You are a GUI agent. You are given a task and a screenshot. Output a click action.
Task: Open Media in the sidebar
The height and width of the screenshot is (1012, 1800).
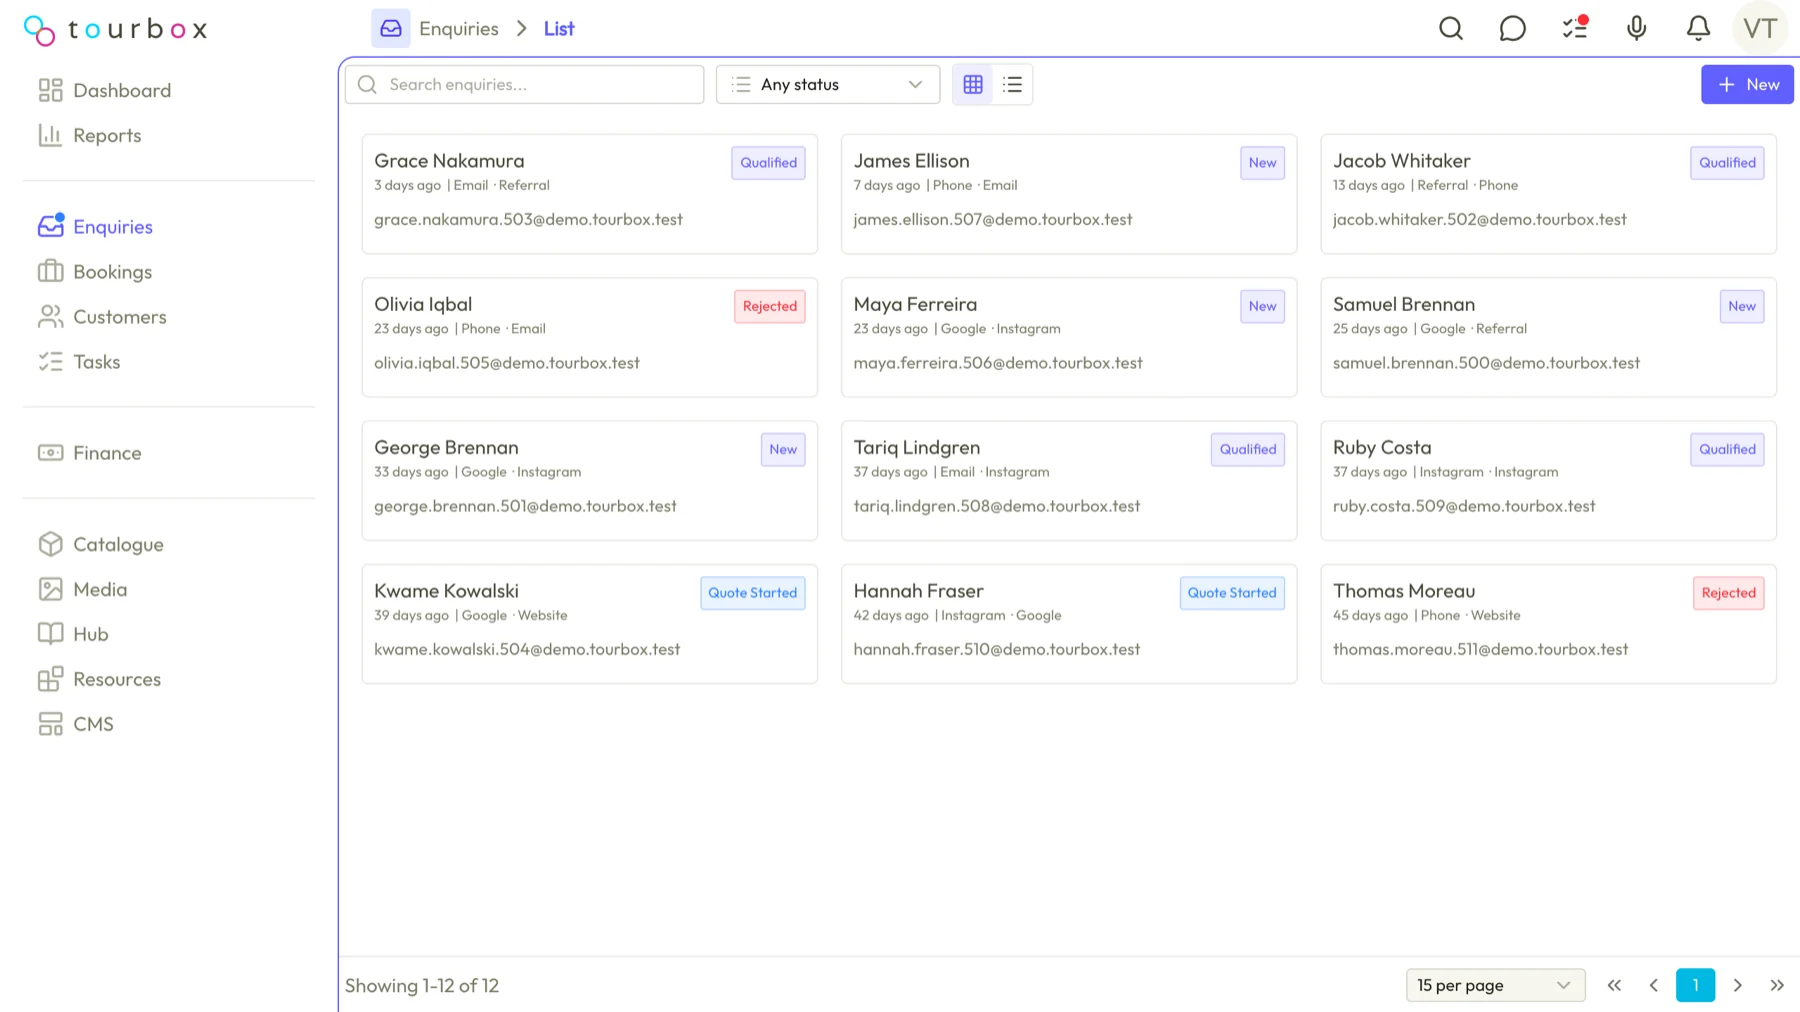click(83, 589)
